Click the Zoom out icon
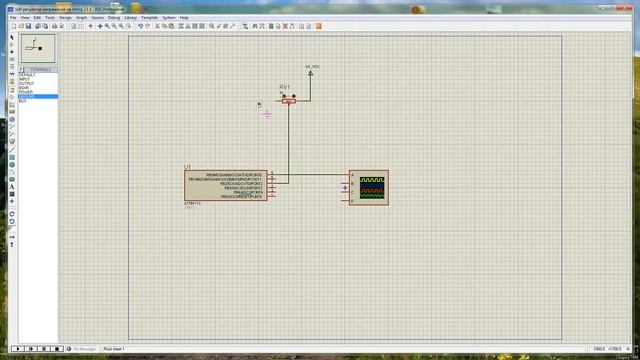Image resolution: width=640 pixels, height=360 pixels. [x=114, y=26]
